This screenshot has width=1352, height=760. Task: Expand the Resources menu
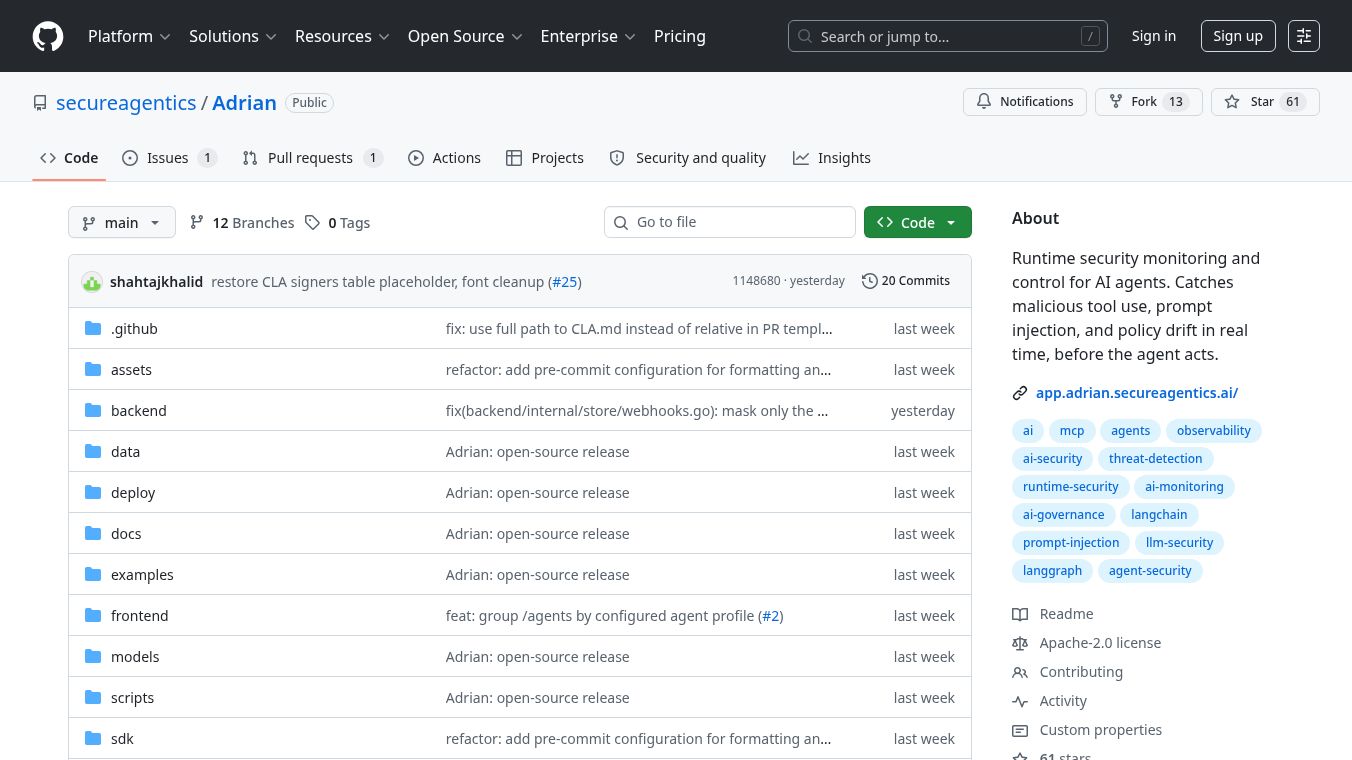342,36
